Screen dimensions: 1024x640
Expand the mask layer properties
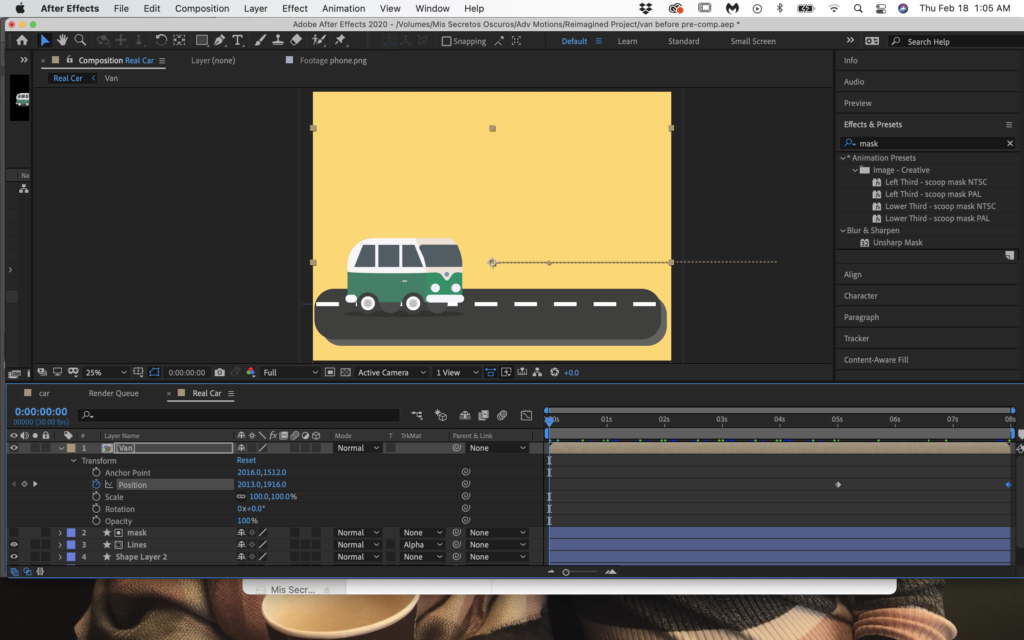(x=60, y=533)
